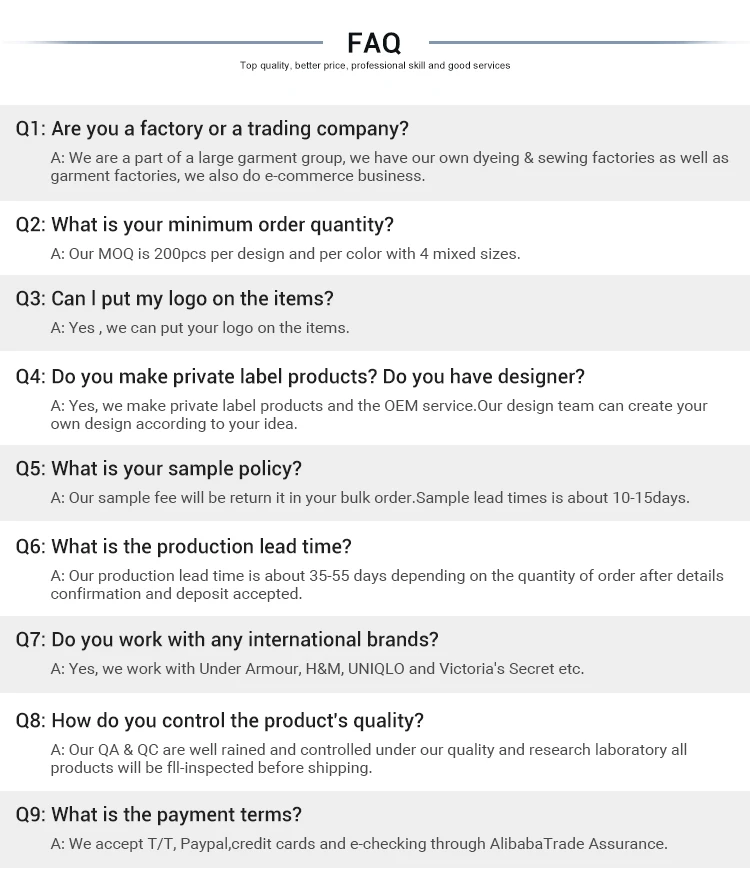Click the sample fee answer text
Viewport: 750px width, 885px height.
pyautogui.click(x=369, y=498)
